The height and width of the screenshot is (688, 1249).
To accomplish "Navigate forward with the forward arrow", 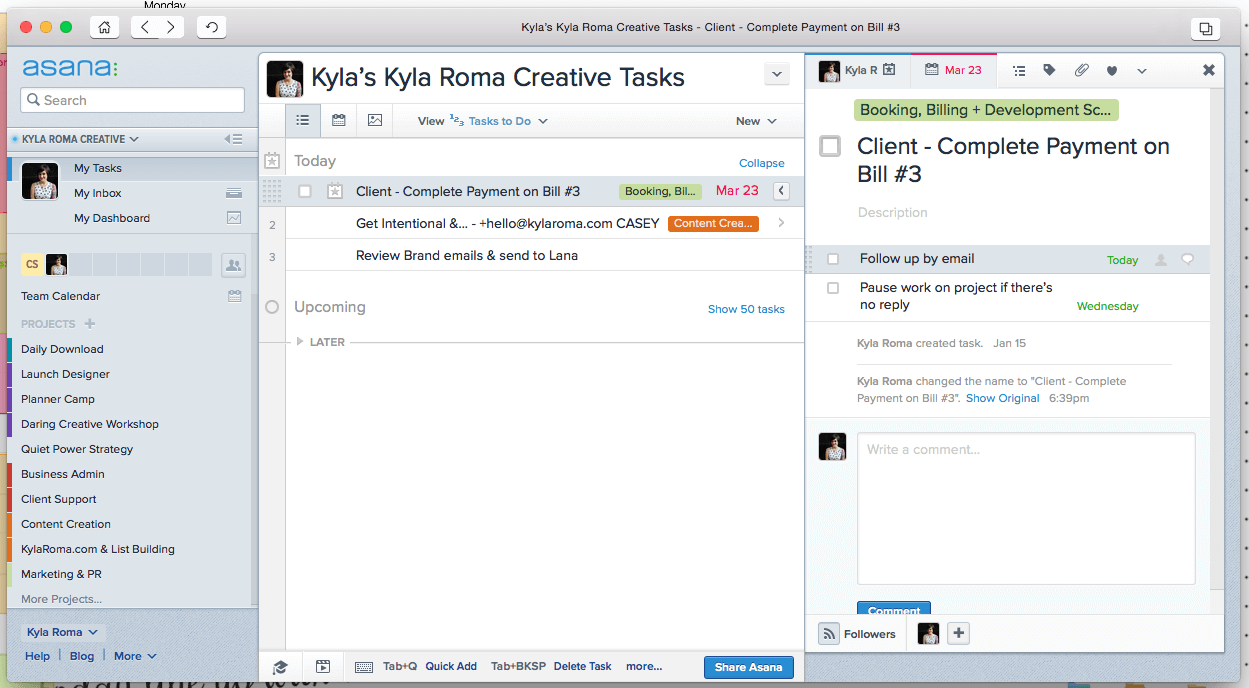I will [172, 27].
